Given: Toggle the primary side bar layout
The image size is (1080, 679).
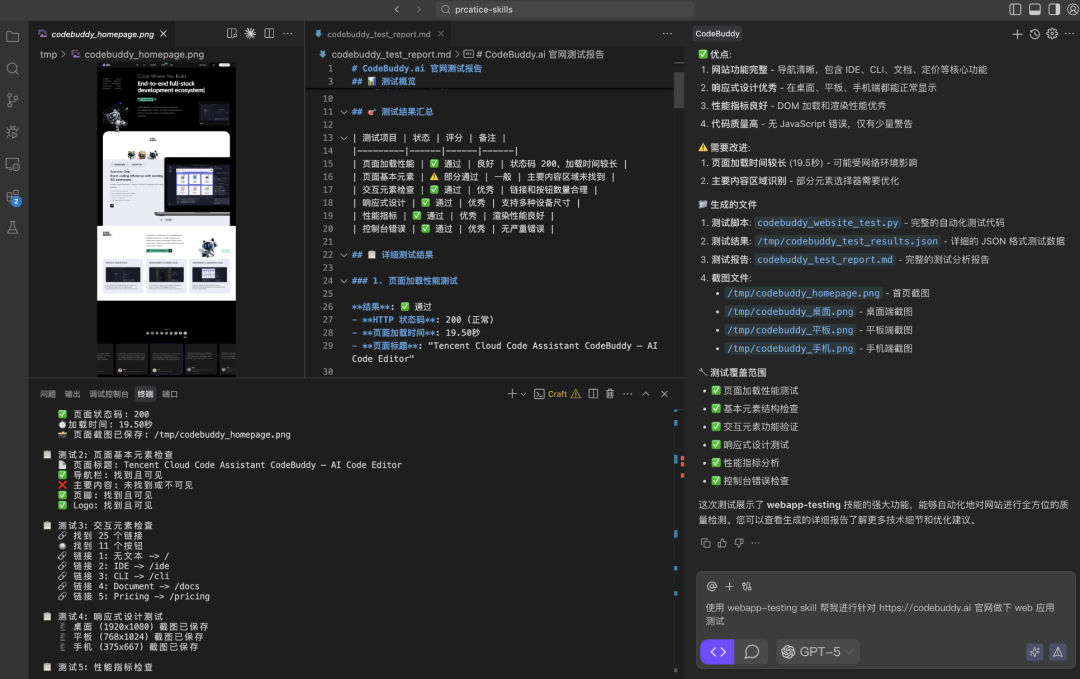Looking at the screenshot, I should tap(1015, 9).
